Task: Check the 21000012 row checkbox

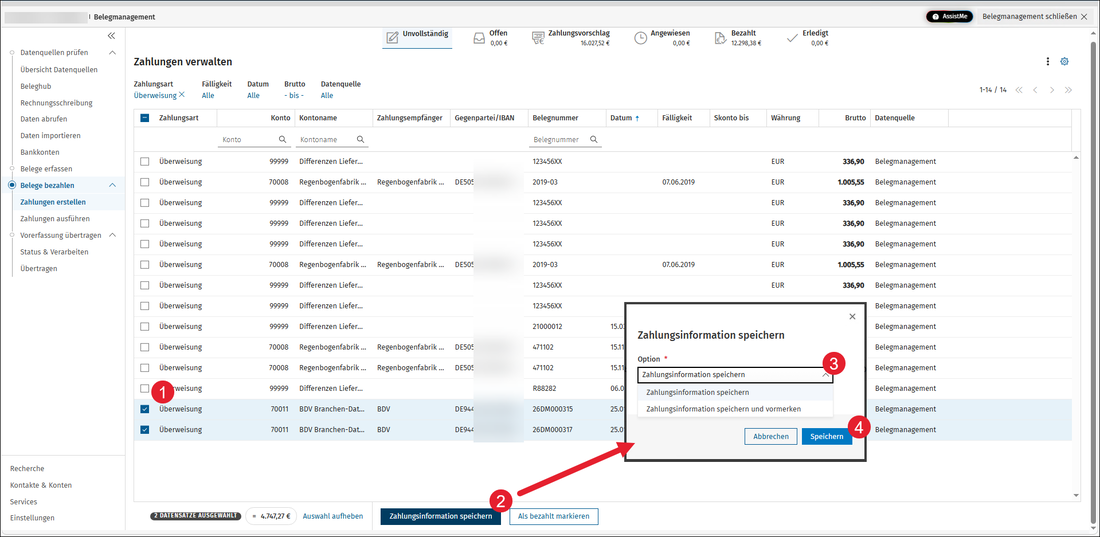Action: pyautogui.click(x=145, y=326)
